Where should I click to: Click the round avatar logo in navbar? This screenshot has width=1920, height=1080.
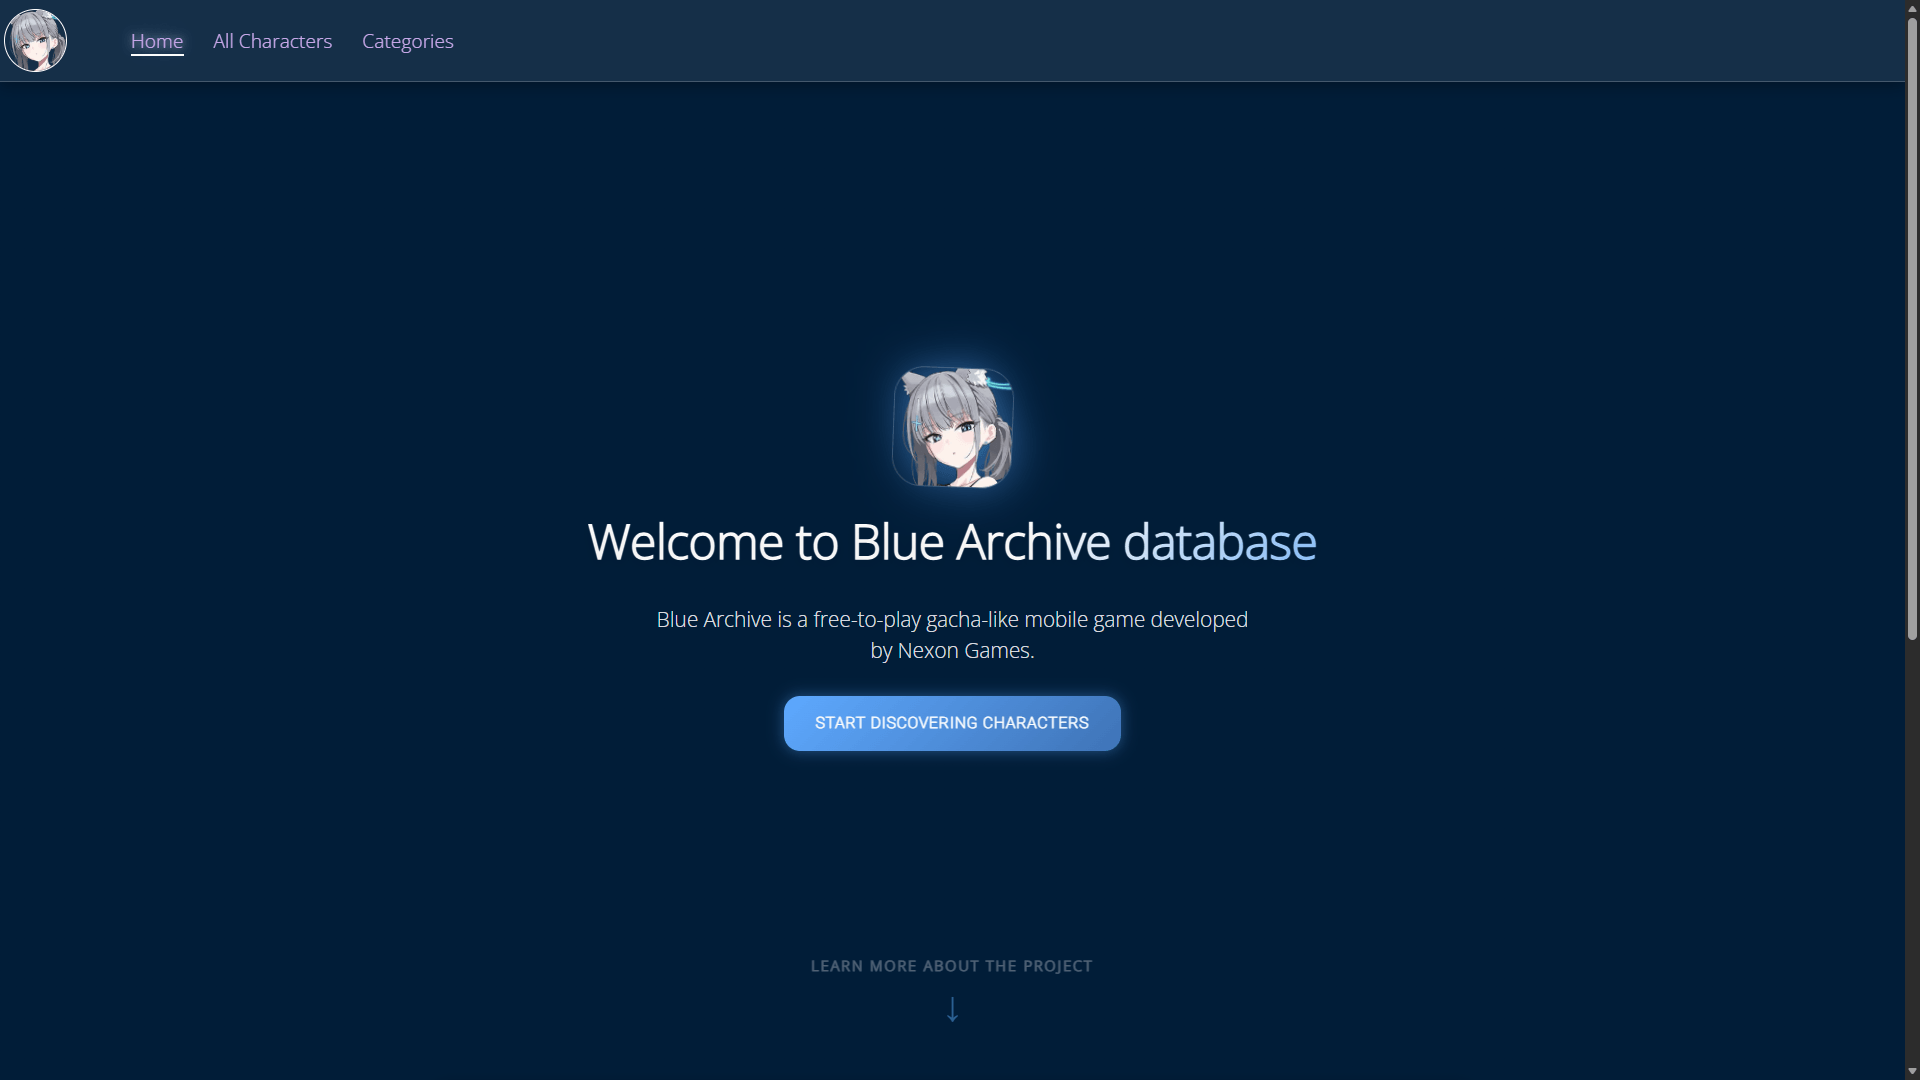coord(36,40)
